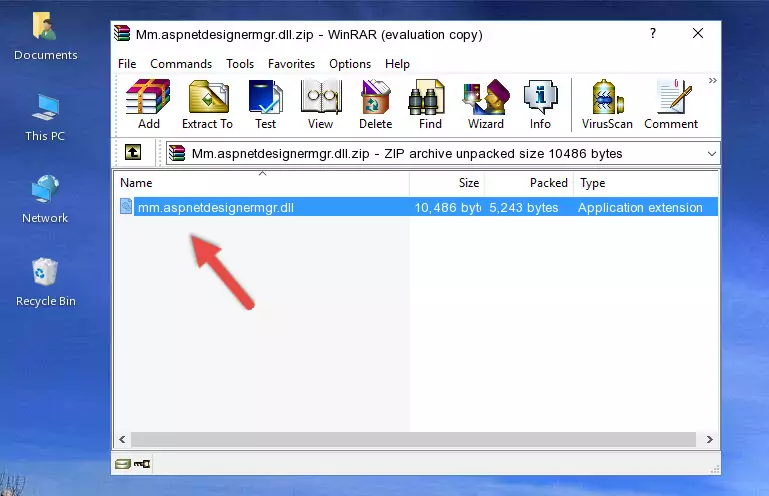Screen dimensions: 769x496
Task: Open the Options menu
Action: (x=350, y=64)
